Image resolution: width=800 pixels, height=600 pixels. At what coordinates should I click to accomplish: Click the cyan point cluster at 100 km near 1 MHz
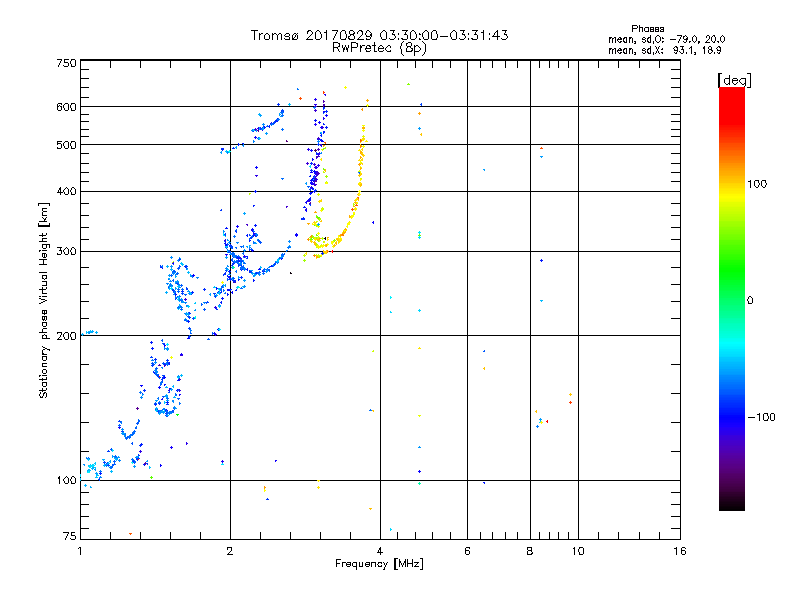click(92, 468)
